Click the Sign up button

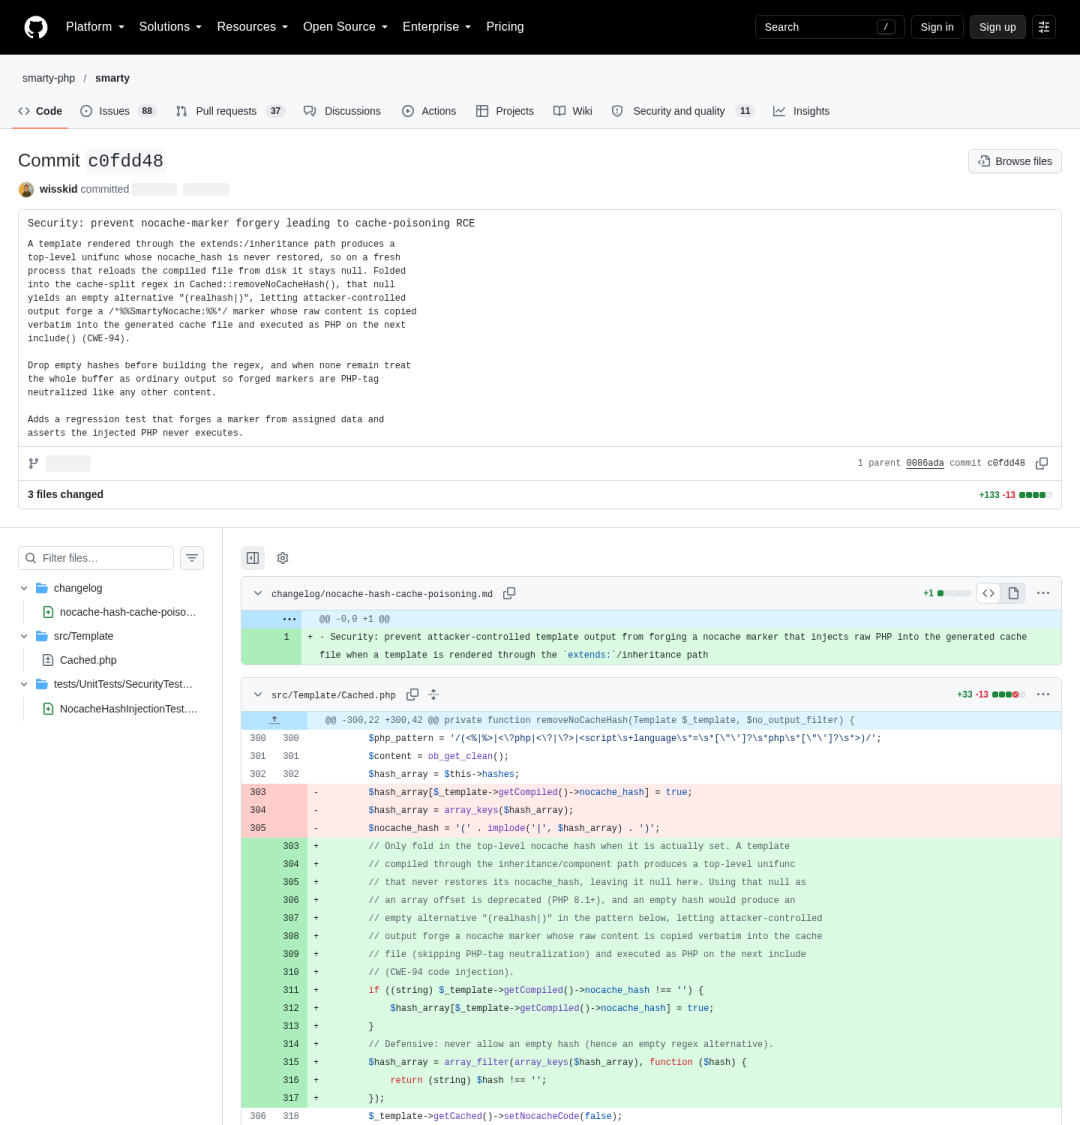(997, 27)
